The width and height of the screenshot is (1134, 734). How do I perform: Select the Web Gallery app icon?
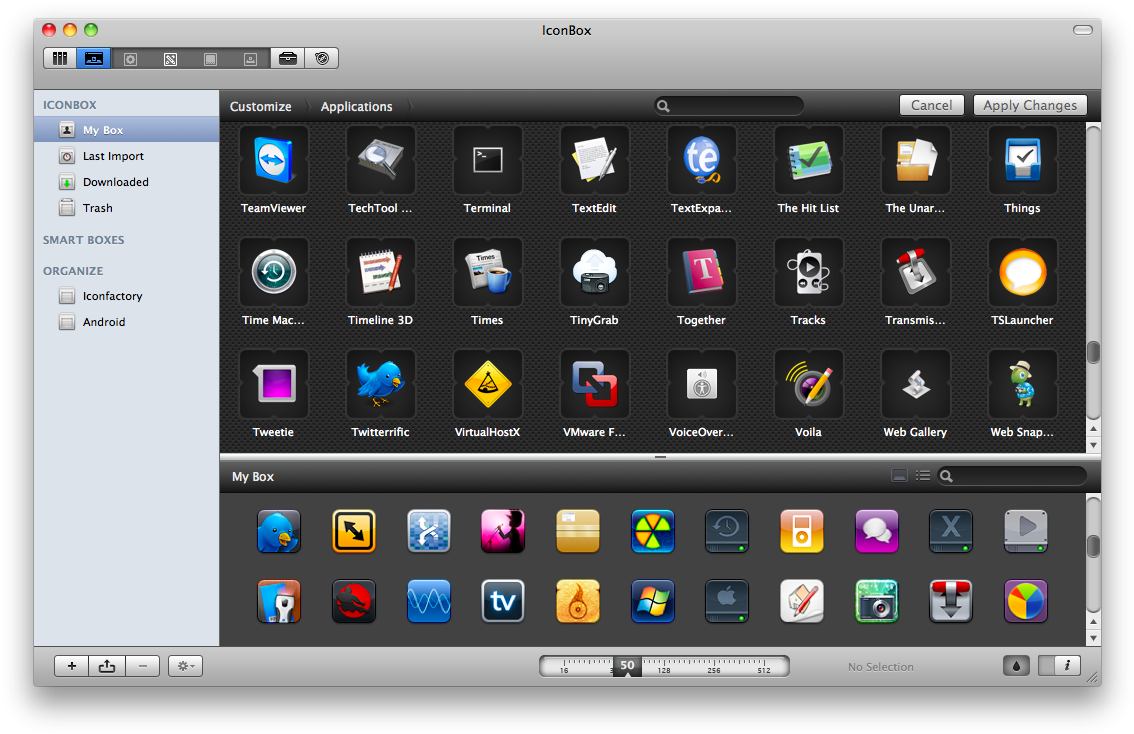point(916,384)
